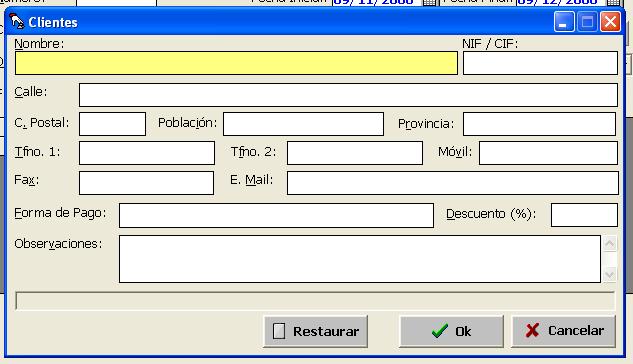Click inside the Observaciones text area
This screenshot has height=364, width=633.
pos(360,259)
